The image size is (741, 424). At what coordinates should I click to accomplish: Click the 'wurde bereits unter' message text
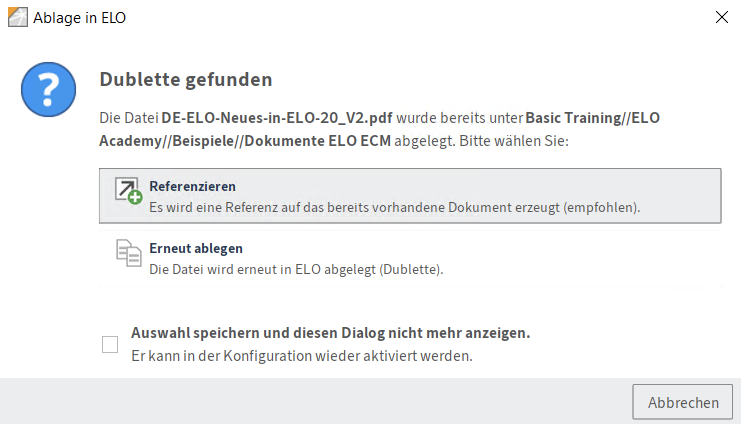tap(462, 118)
